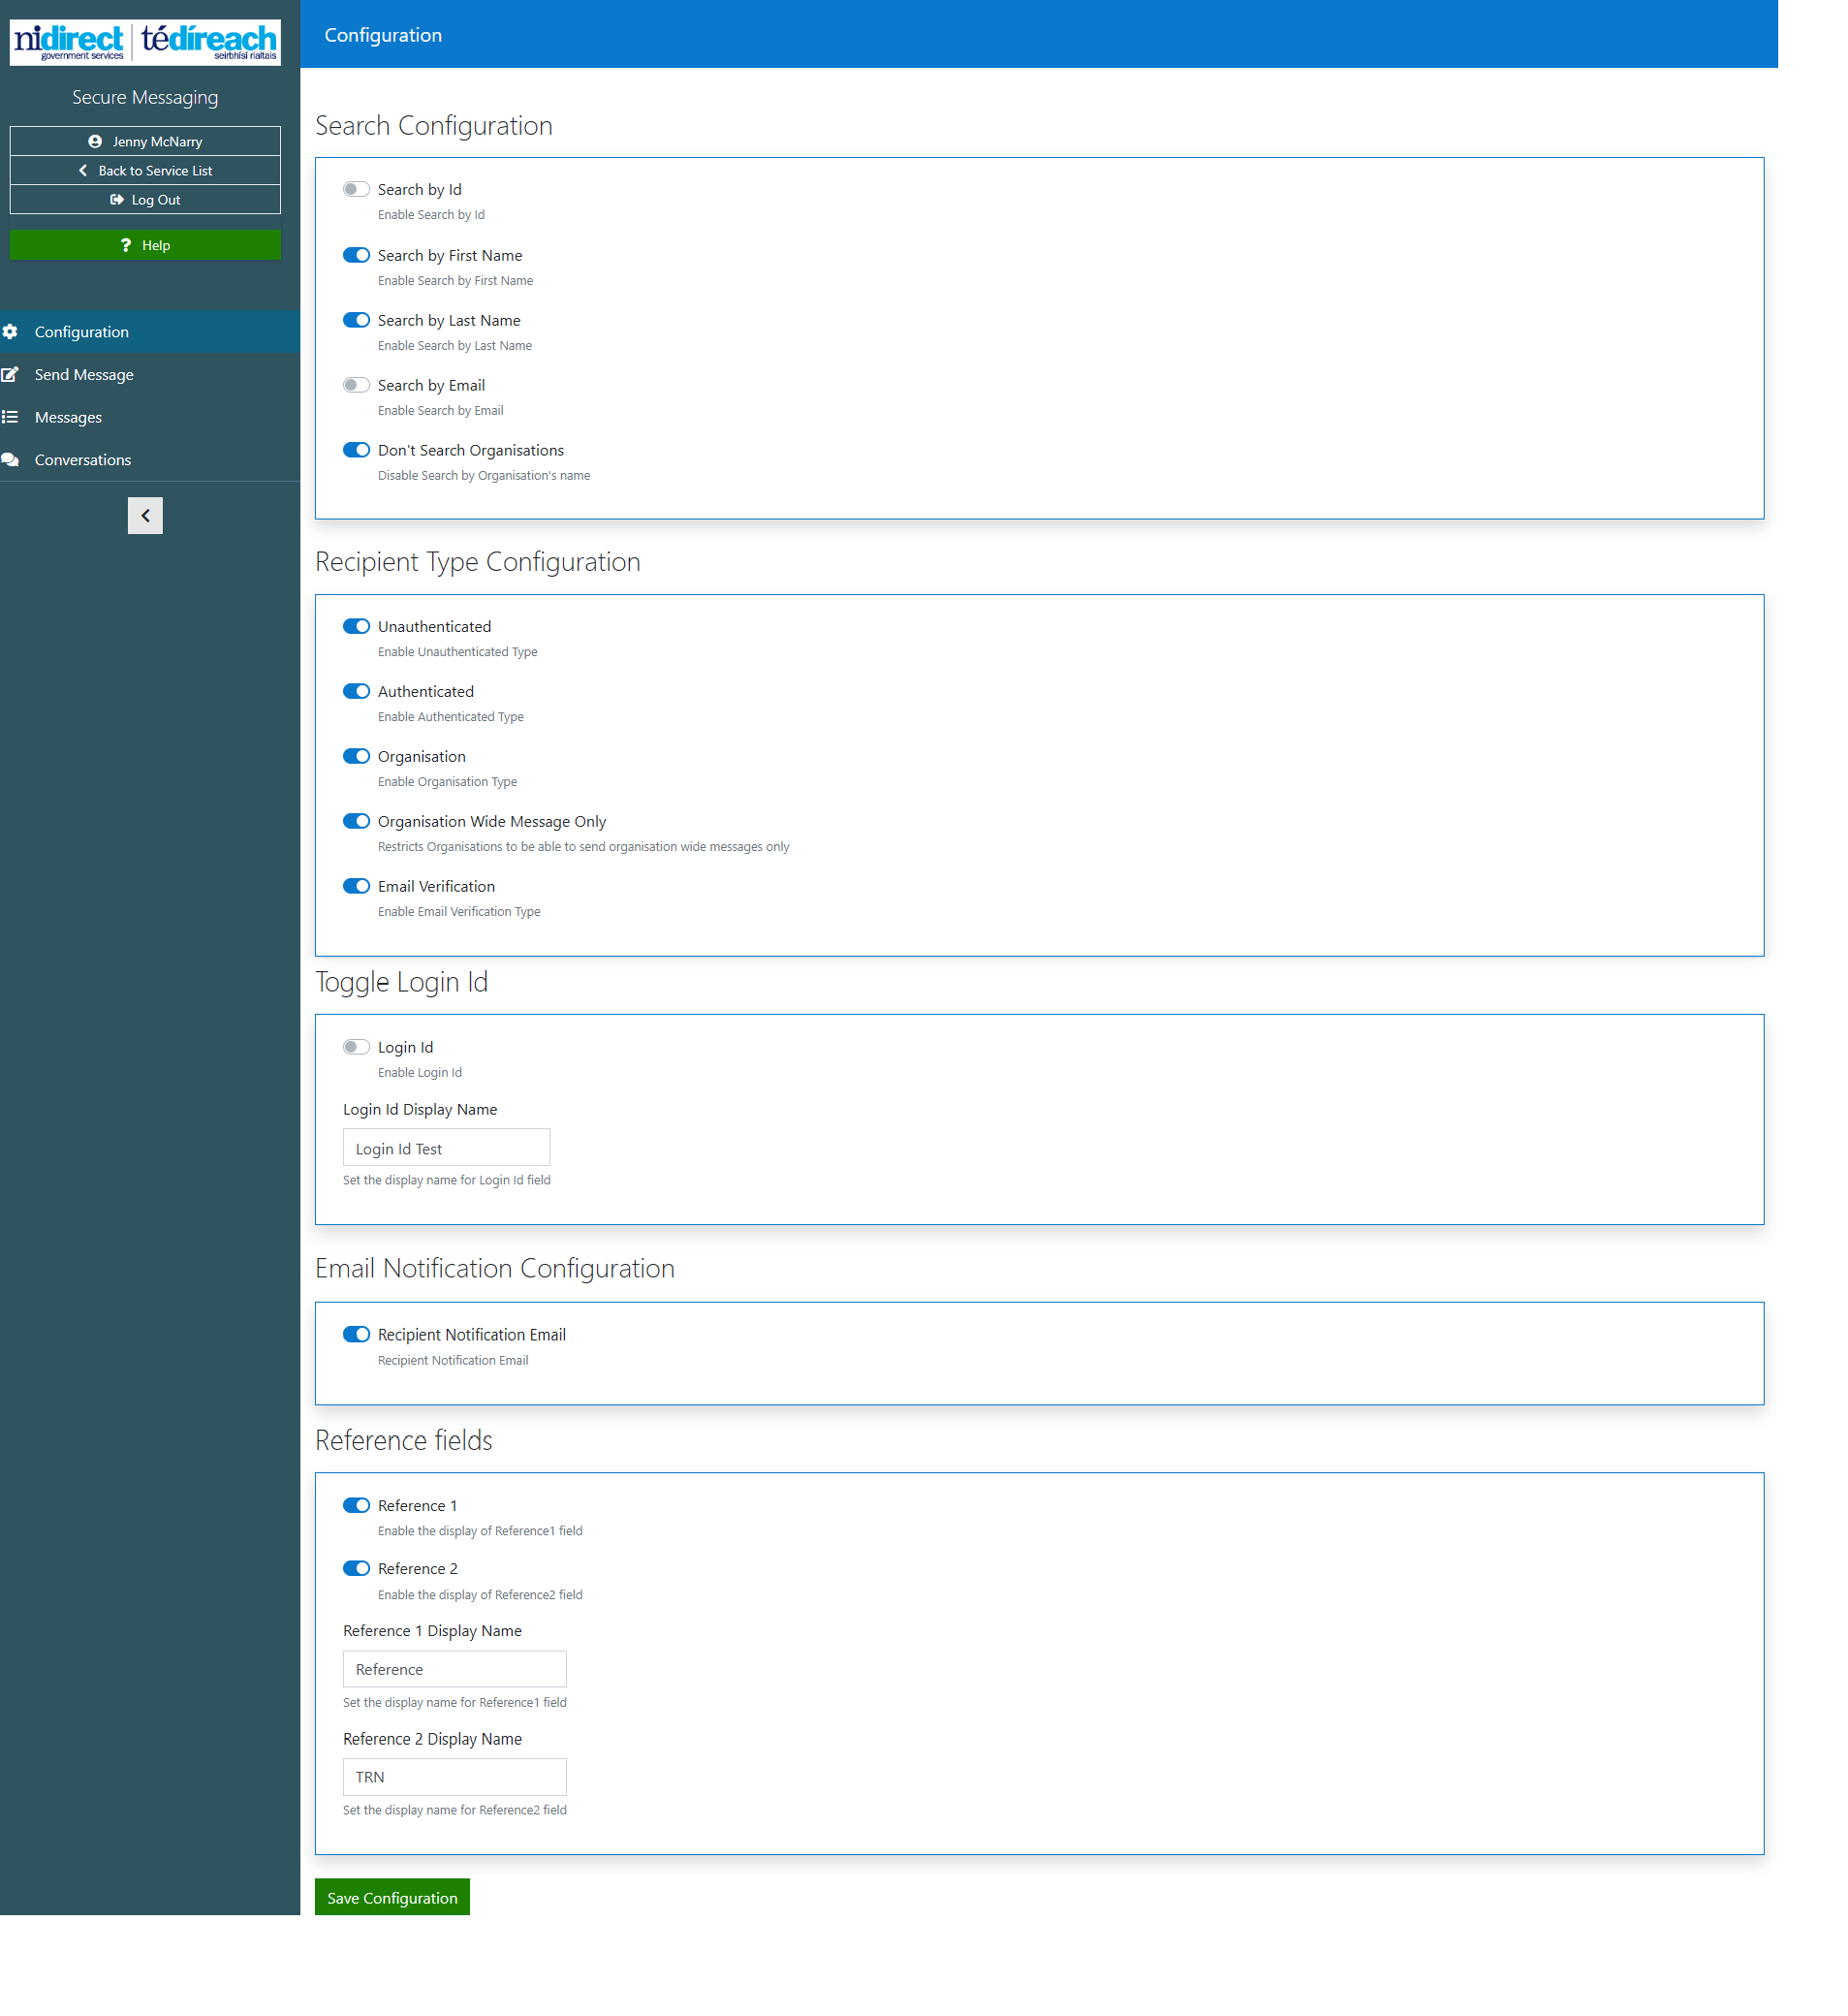1848x2016 pixels.
Task: Enable the Search by Id toggle
Action: (356, 190)
